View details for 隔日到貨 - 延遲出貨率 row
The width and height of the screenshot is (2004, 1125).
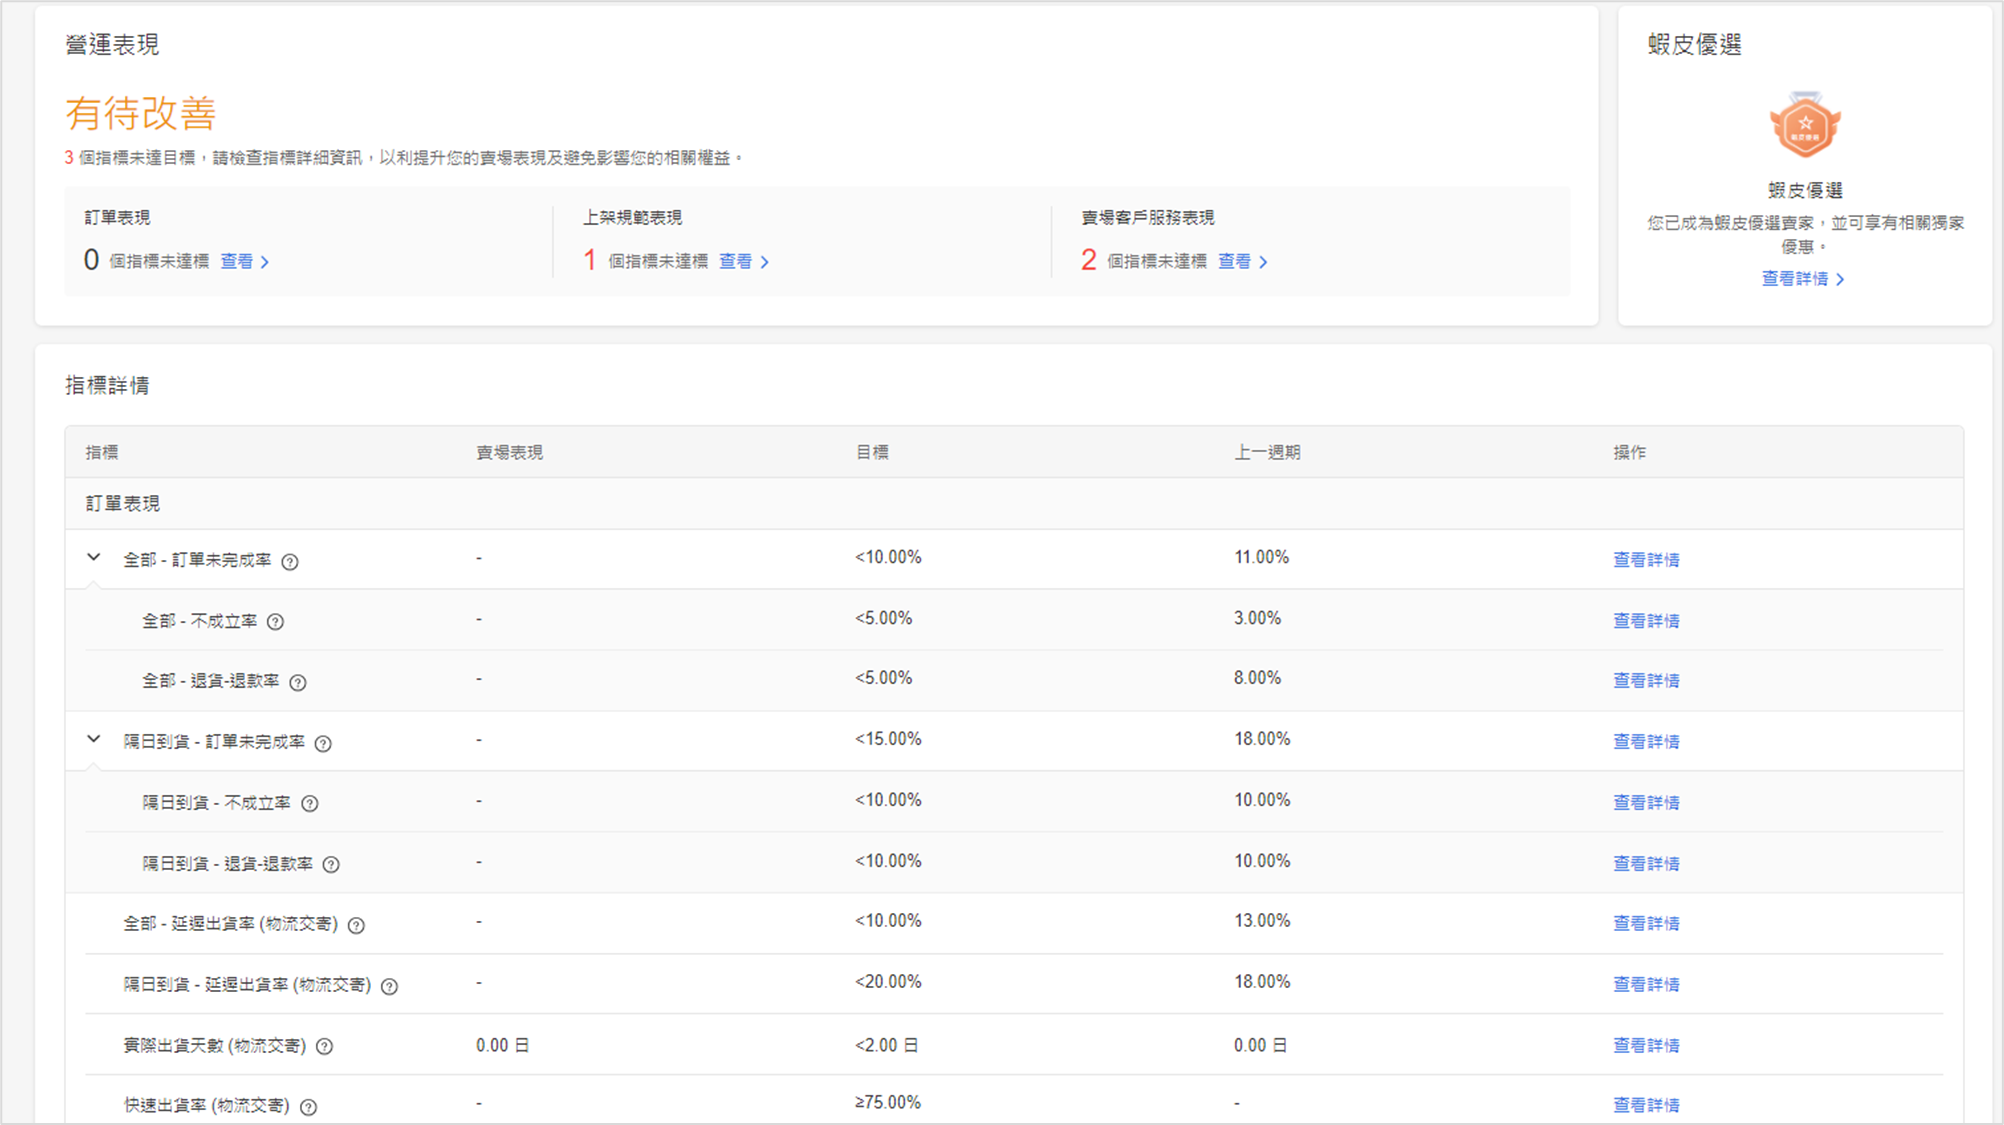tap(1646, 985)
